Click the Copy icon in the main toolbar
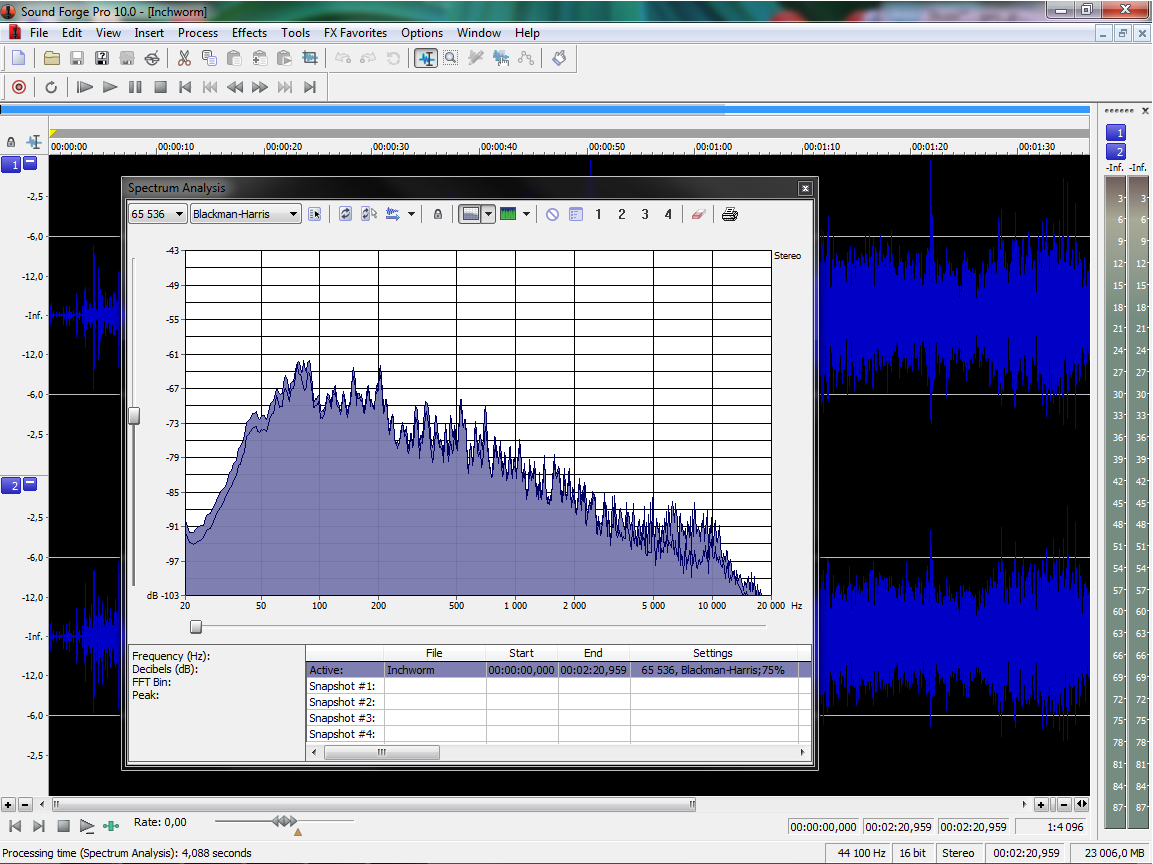The width and height of the screenshot is (1153, 864). pyautogui.click(x=209, y=58)
